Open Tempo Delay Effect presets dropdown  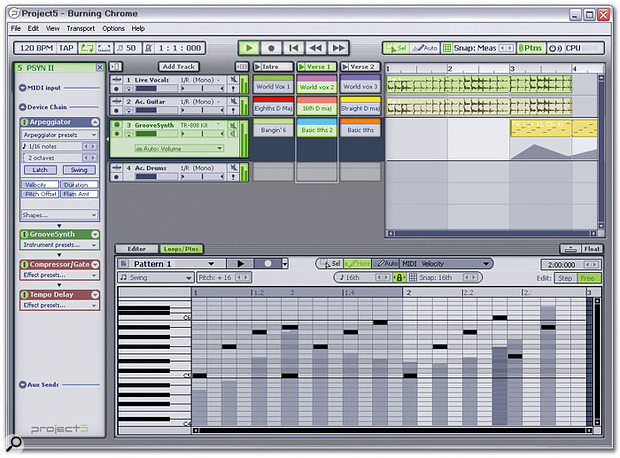pyautogui.click(x=59, y=305)
